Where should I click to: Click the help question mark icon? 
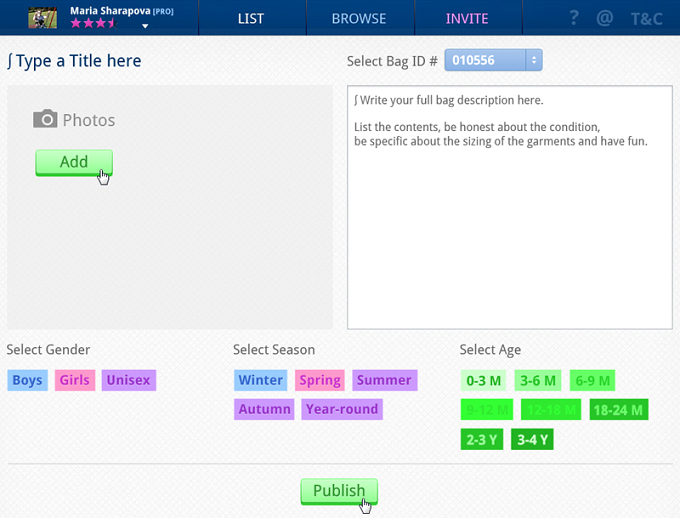(574, 18)
